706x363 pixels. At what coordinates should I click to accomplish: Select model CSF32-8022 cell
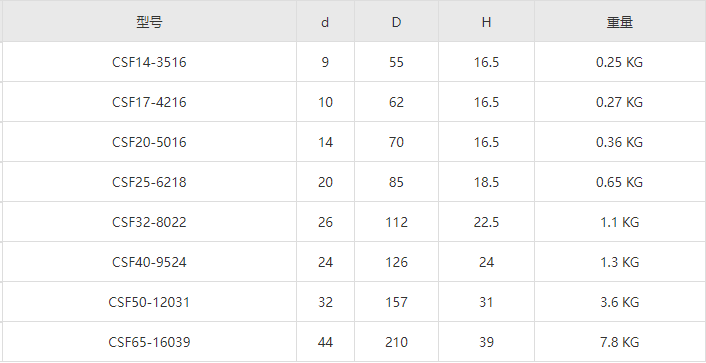[149, 222]
